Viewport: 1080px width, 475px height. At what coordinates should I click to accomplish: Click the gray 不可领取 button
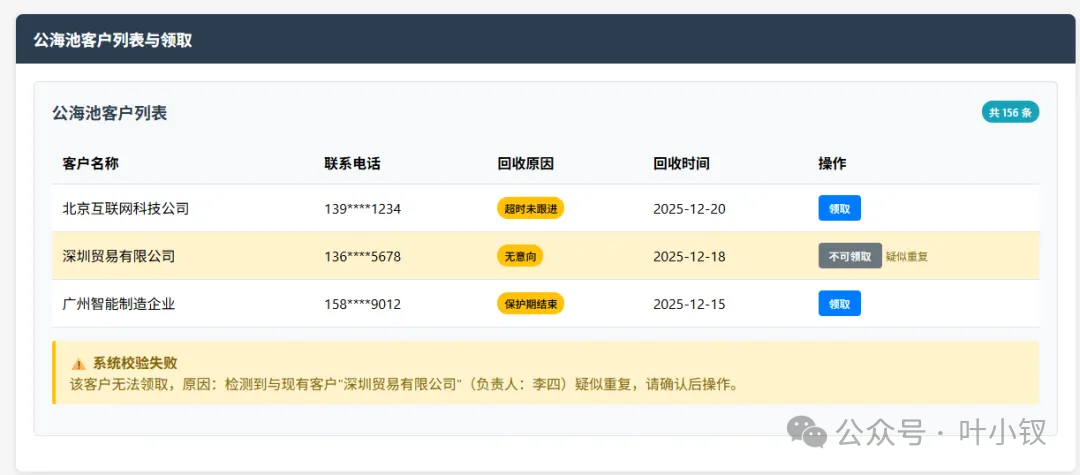(850, 256)
